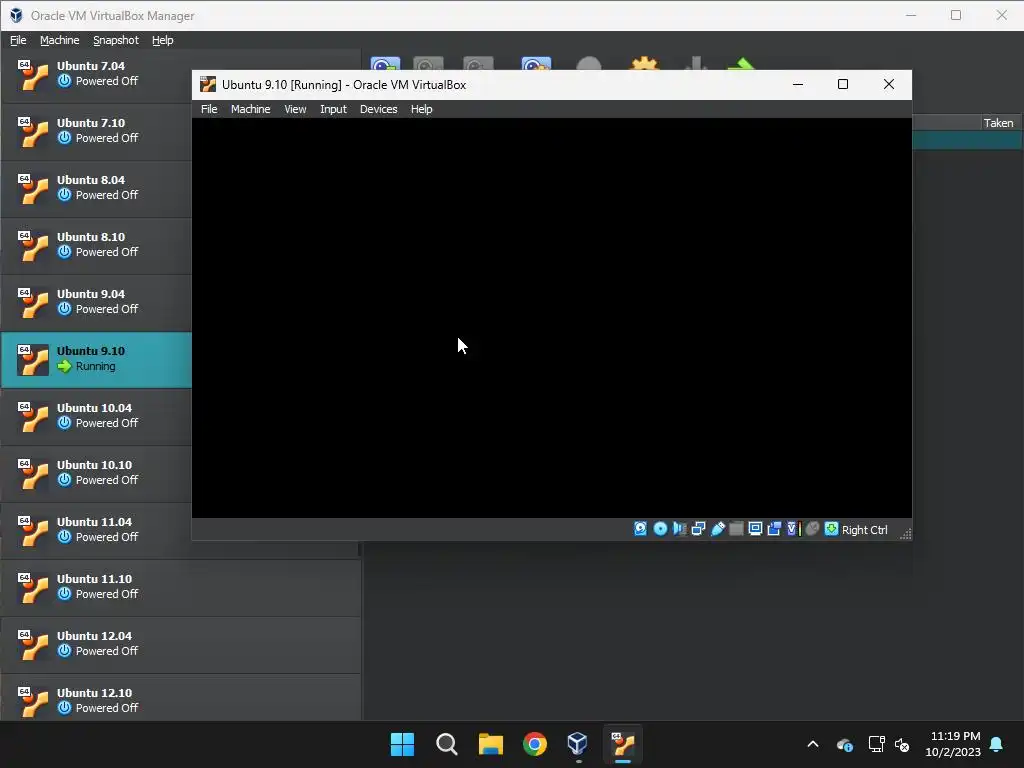1024x768 pixels.
Task: Open File menu in VirtualBox Manager
Action: pyautogui.click(x=18, y=40)
